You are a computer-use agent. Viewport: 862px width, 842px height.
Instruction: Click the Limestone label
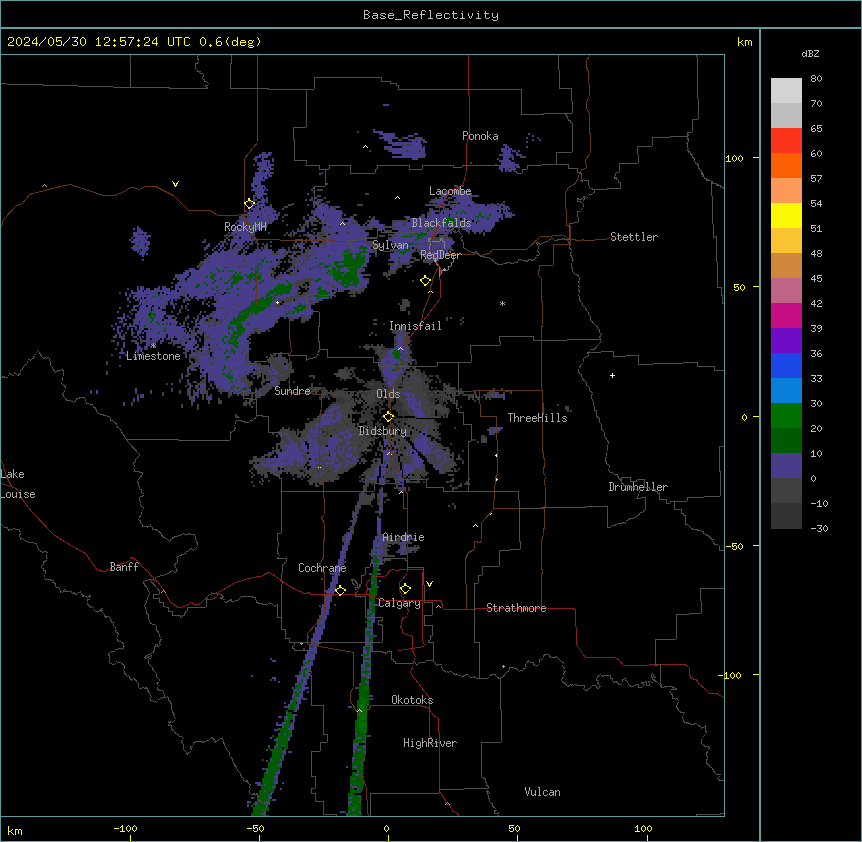click(x=153, y=356)
